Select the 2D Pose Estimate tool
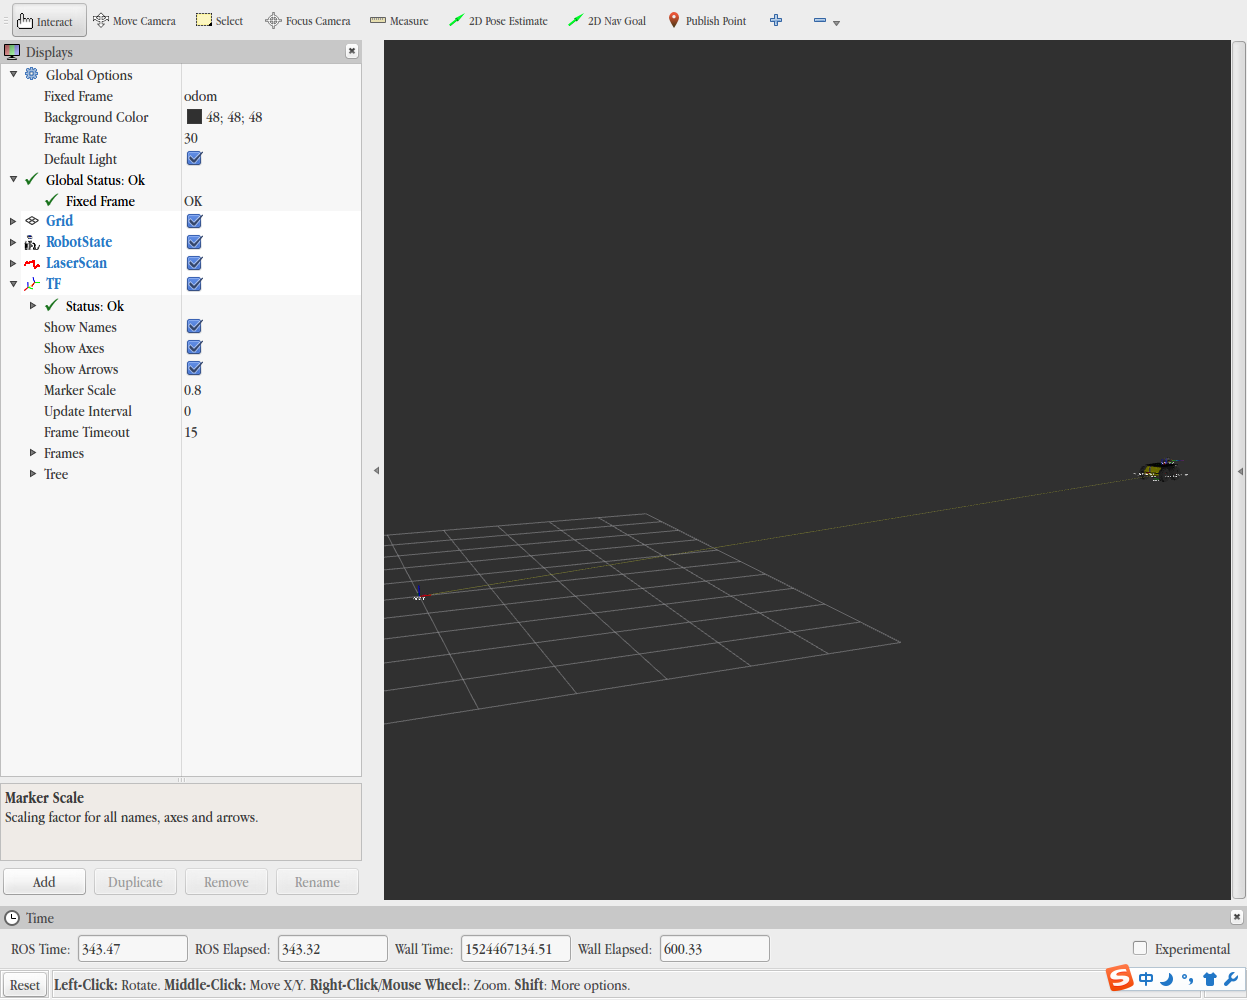Screen dimensions: 1247x1000 pos(498,21)
